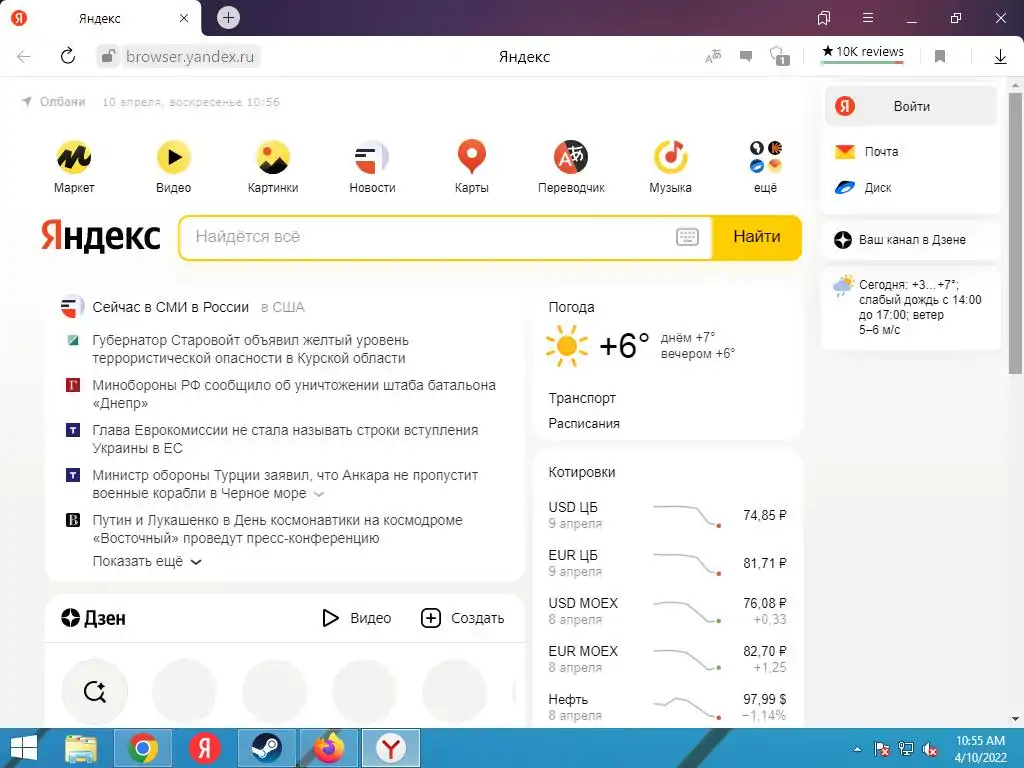Open today's weather forecast card in sidebar
Viewport: 1024px width, 768px height.
911,307
